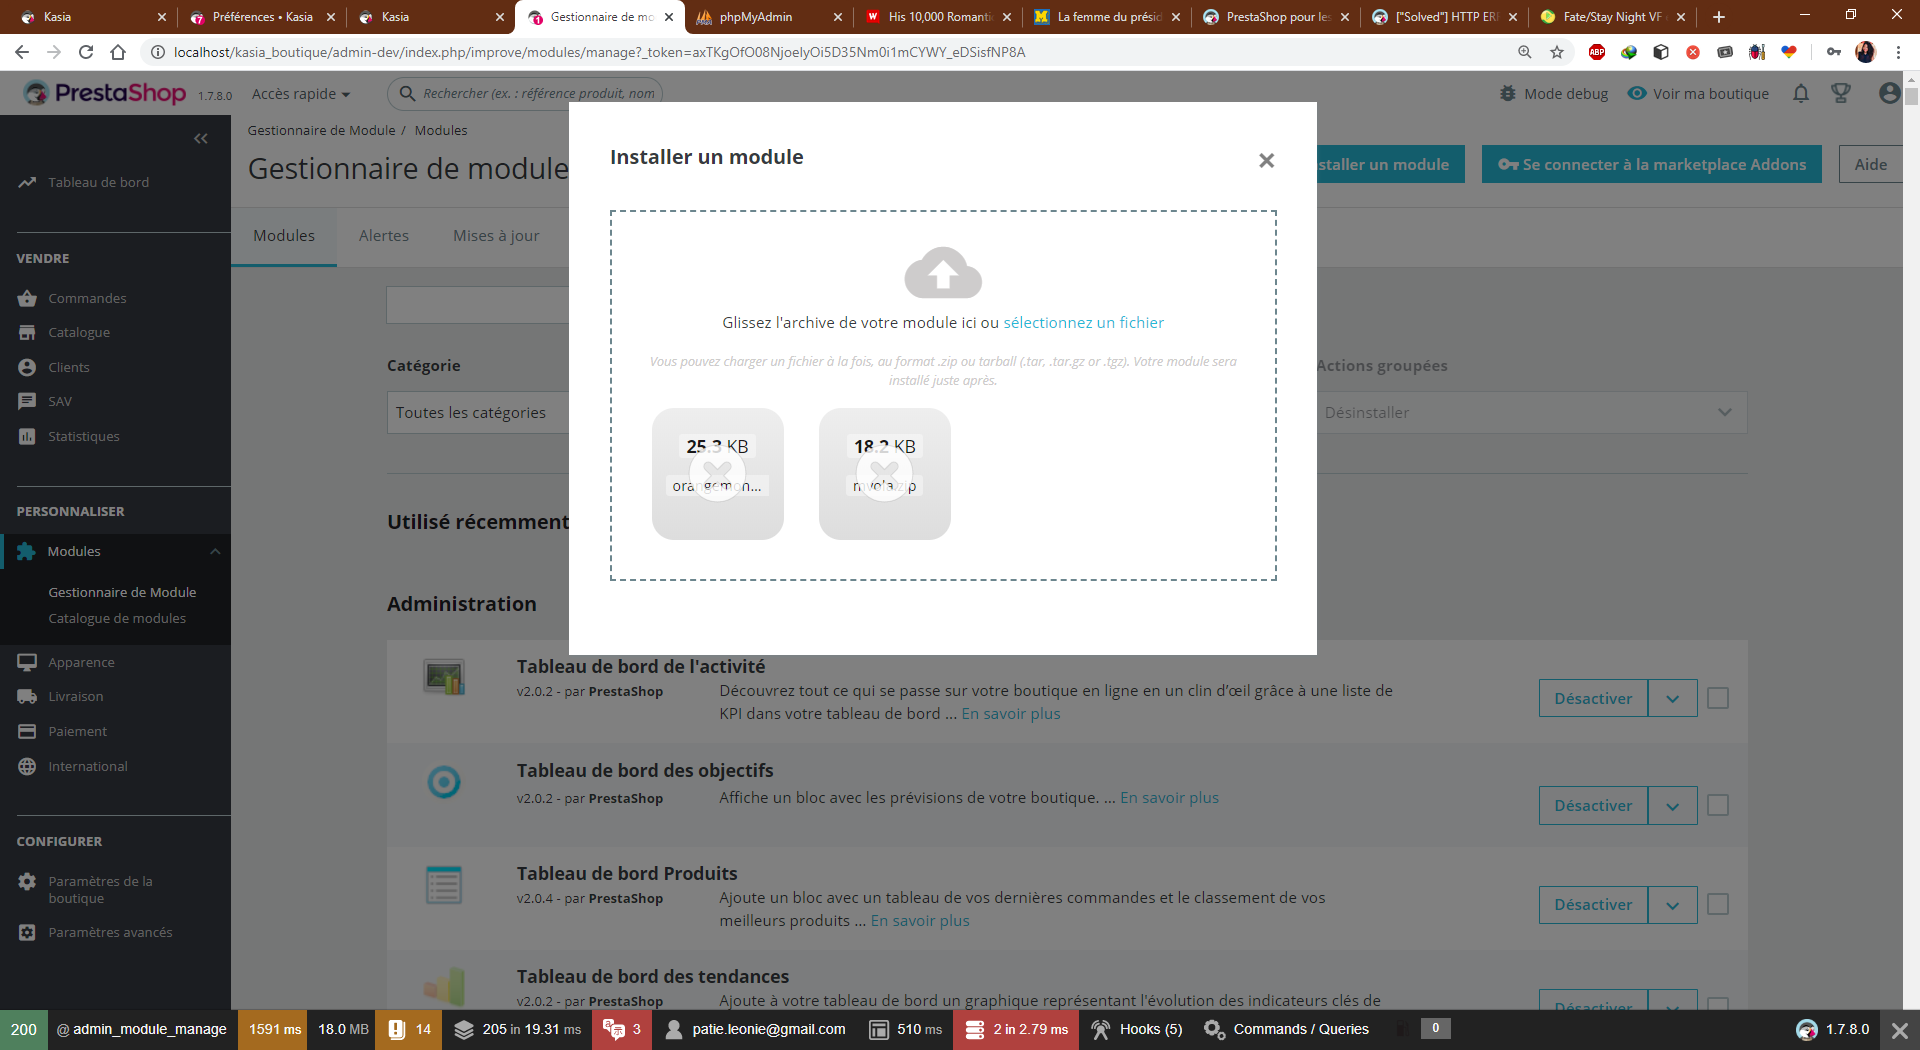
Task: Désactiver Tableau de bord Produits
Action: (x=1593, y=904)
